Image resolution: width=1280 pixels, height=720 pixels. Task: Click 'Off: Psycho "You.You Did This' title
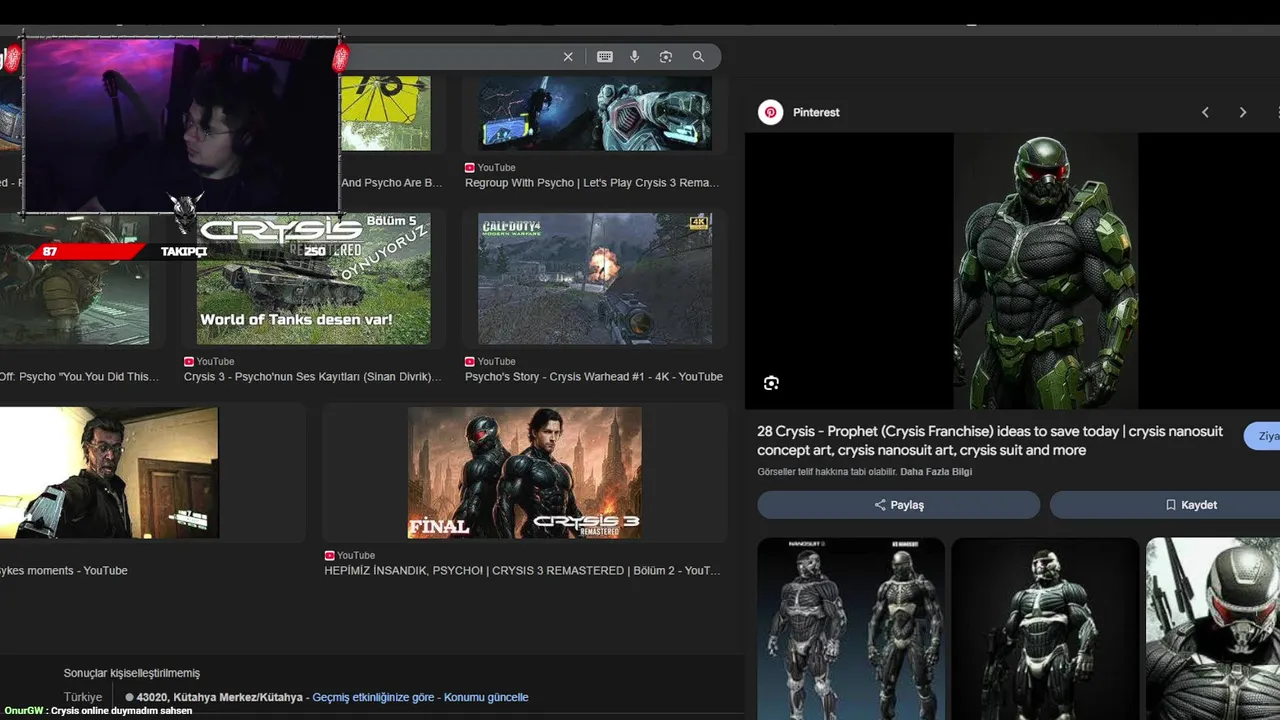80,377
